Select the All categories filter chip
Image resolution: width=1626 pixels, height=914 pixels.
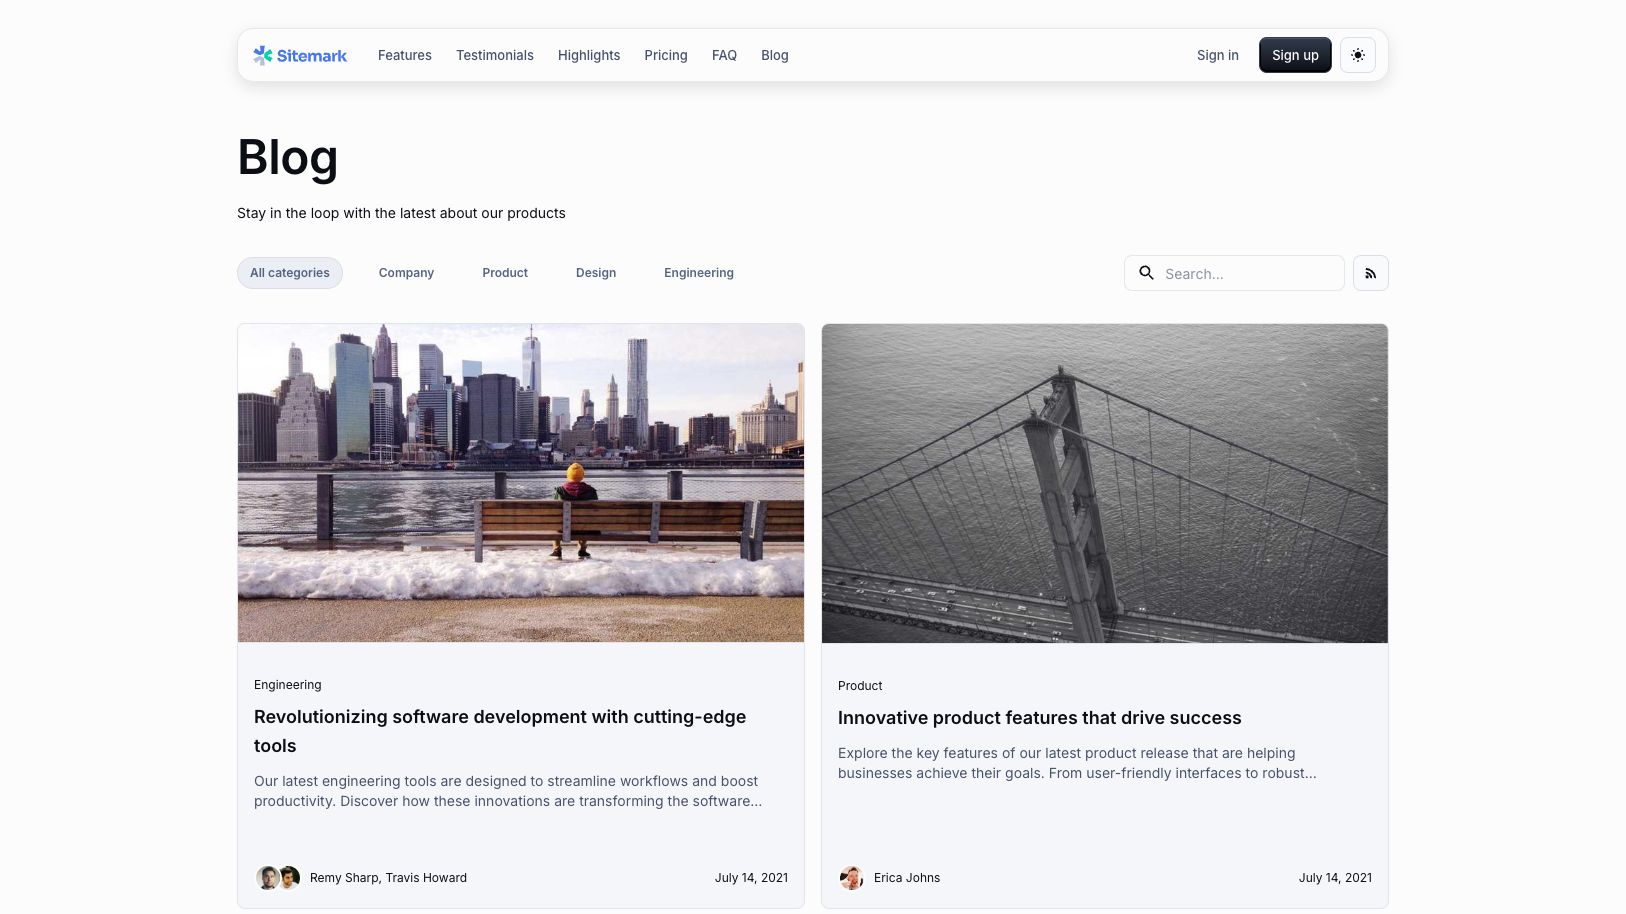coord(290,273)
